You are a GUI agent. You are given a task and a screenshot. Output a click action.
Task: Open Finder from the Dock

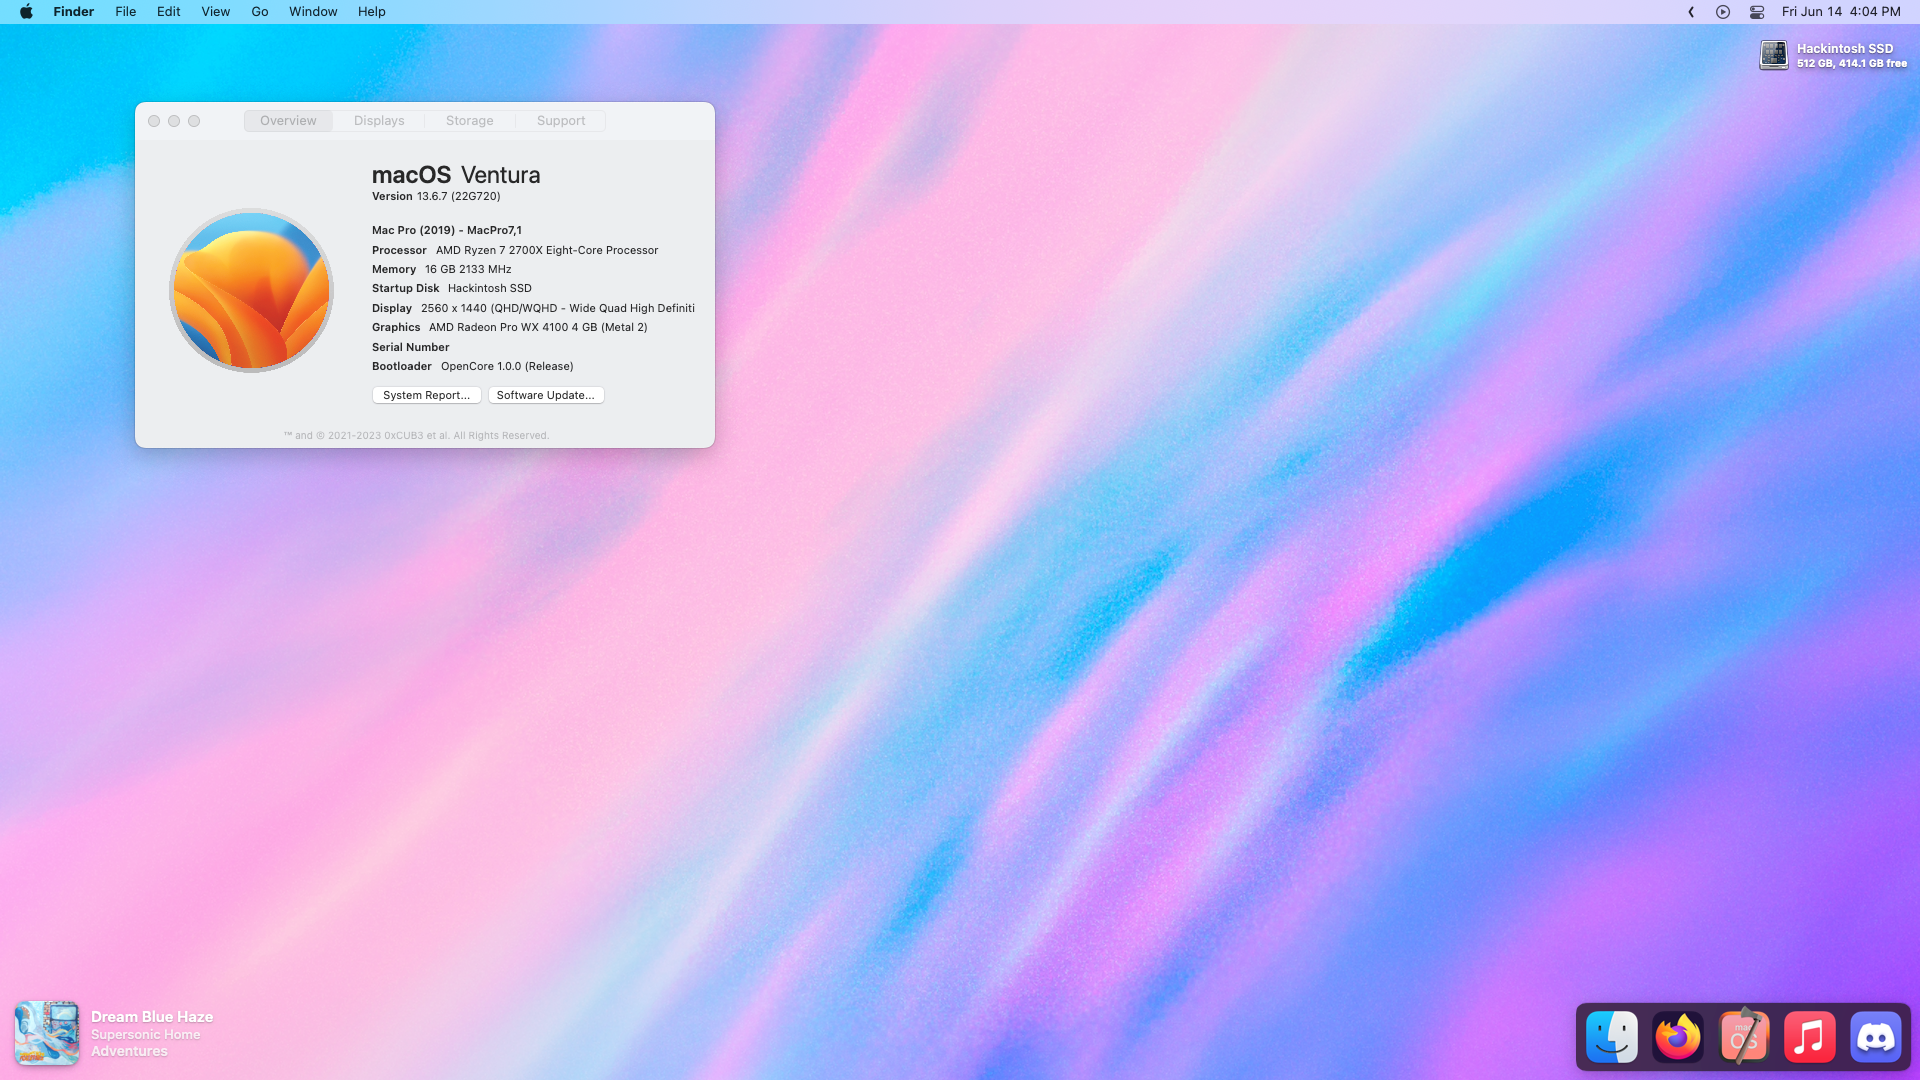[1612, 1037]
